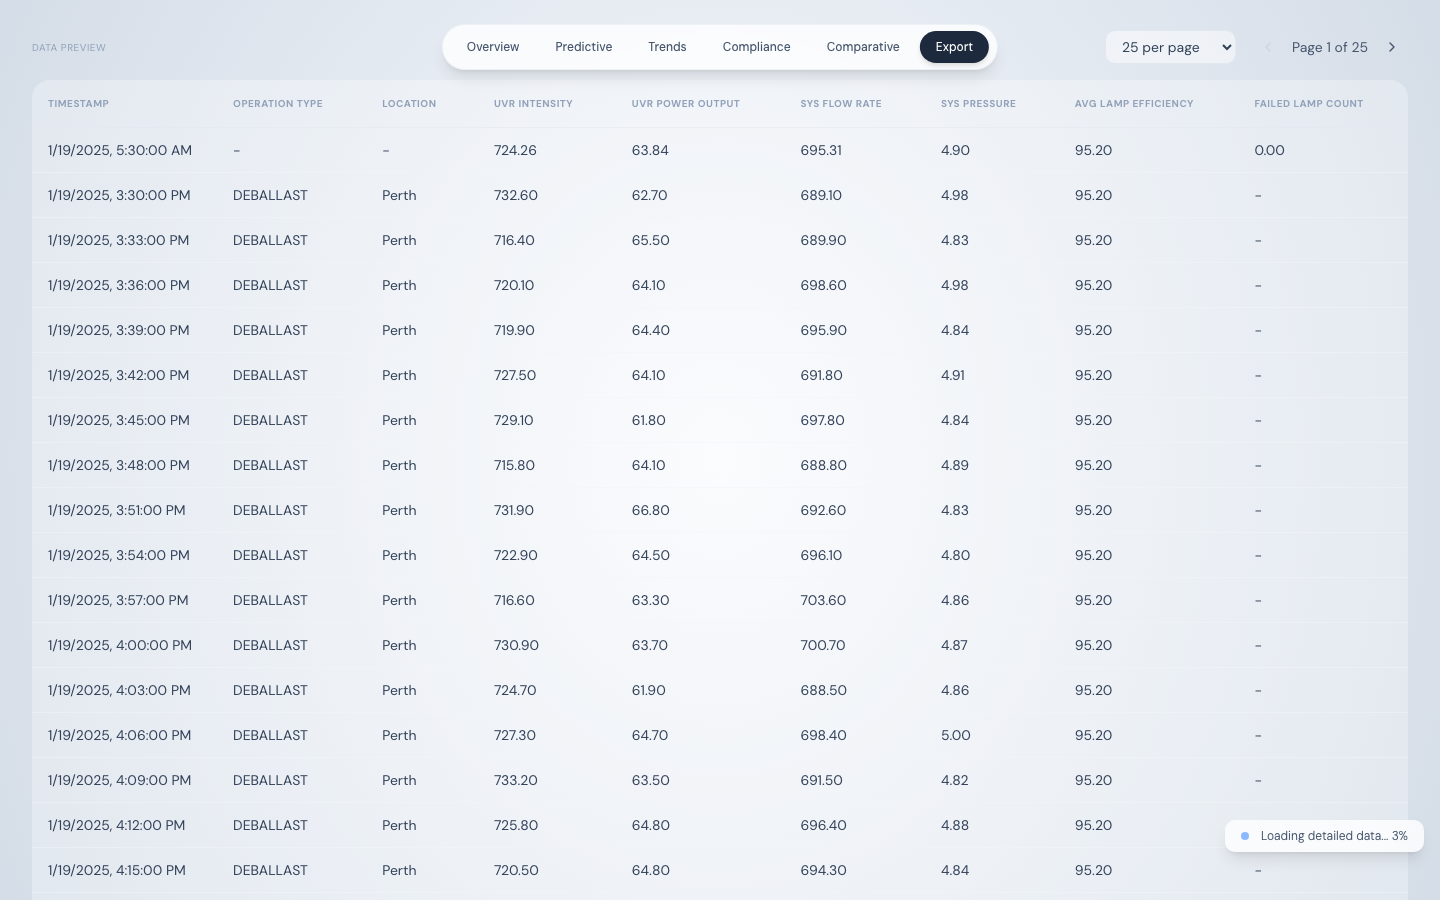The width and height of the screenshot is (1440, 900).
Task: Click power output value 62.70
Action: click(x=650, y=195)
